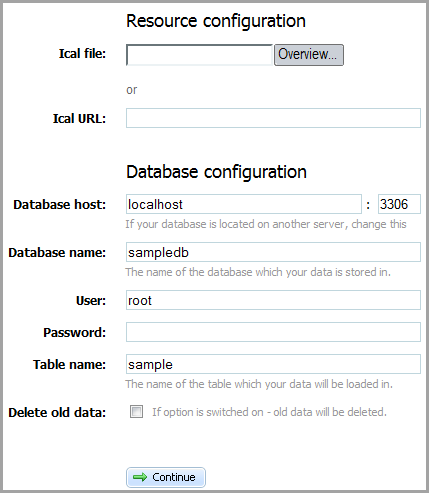This screenshot has height=493, width=429.
Task: Select the Database host field containing localhost
Action: 244,204
